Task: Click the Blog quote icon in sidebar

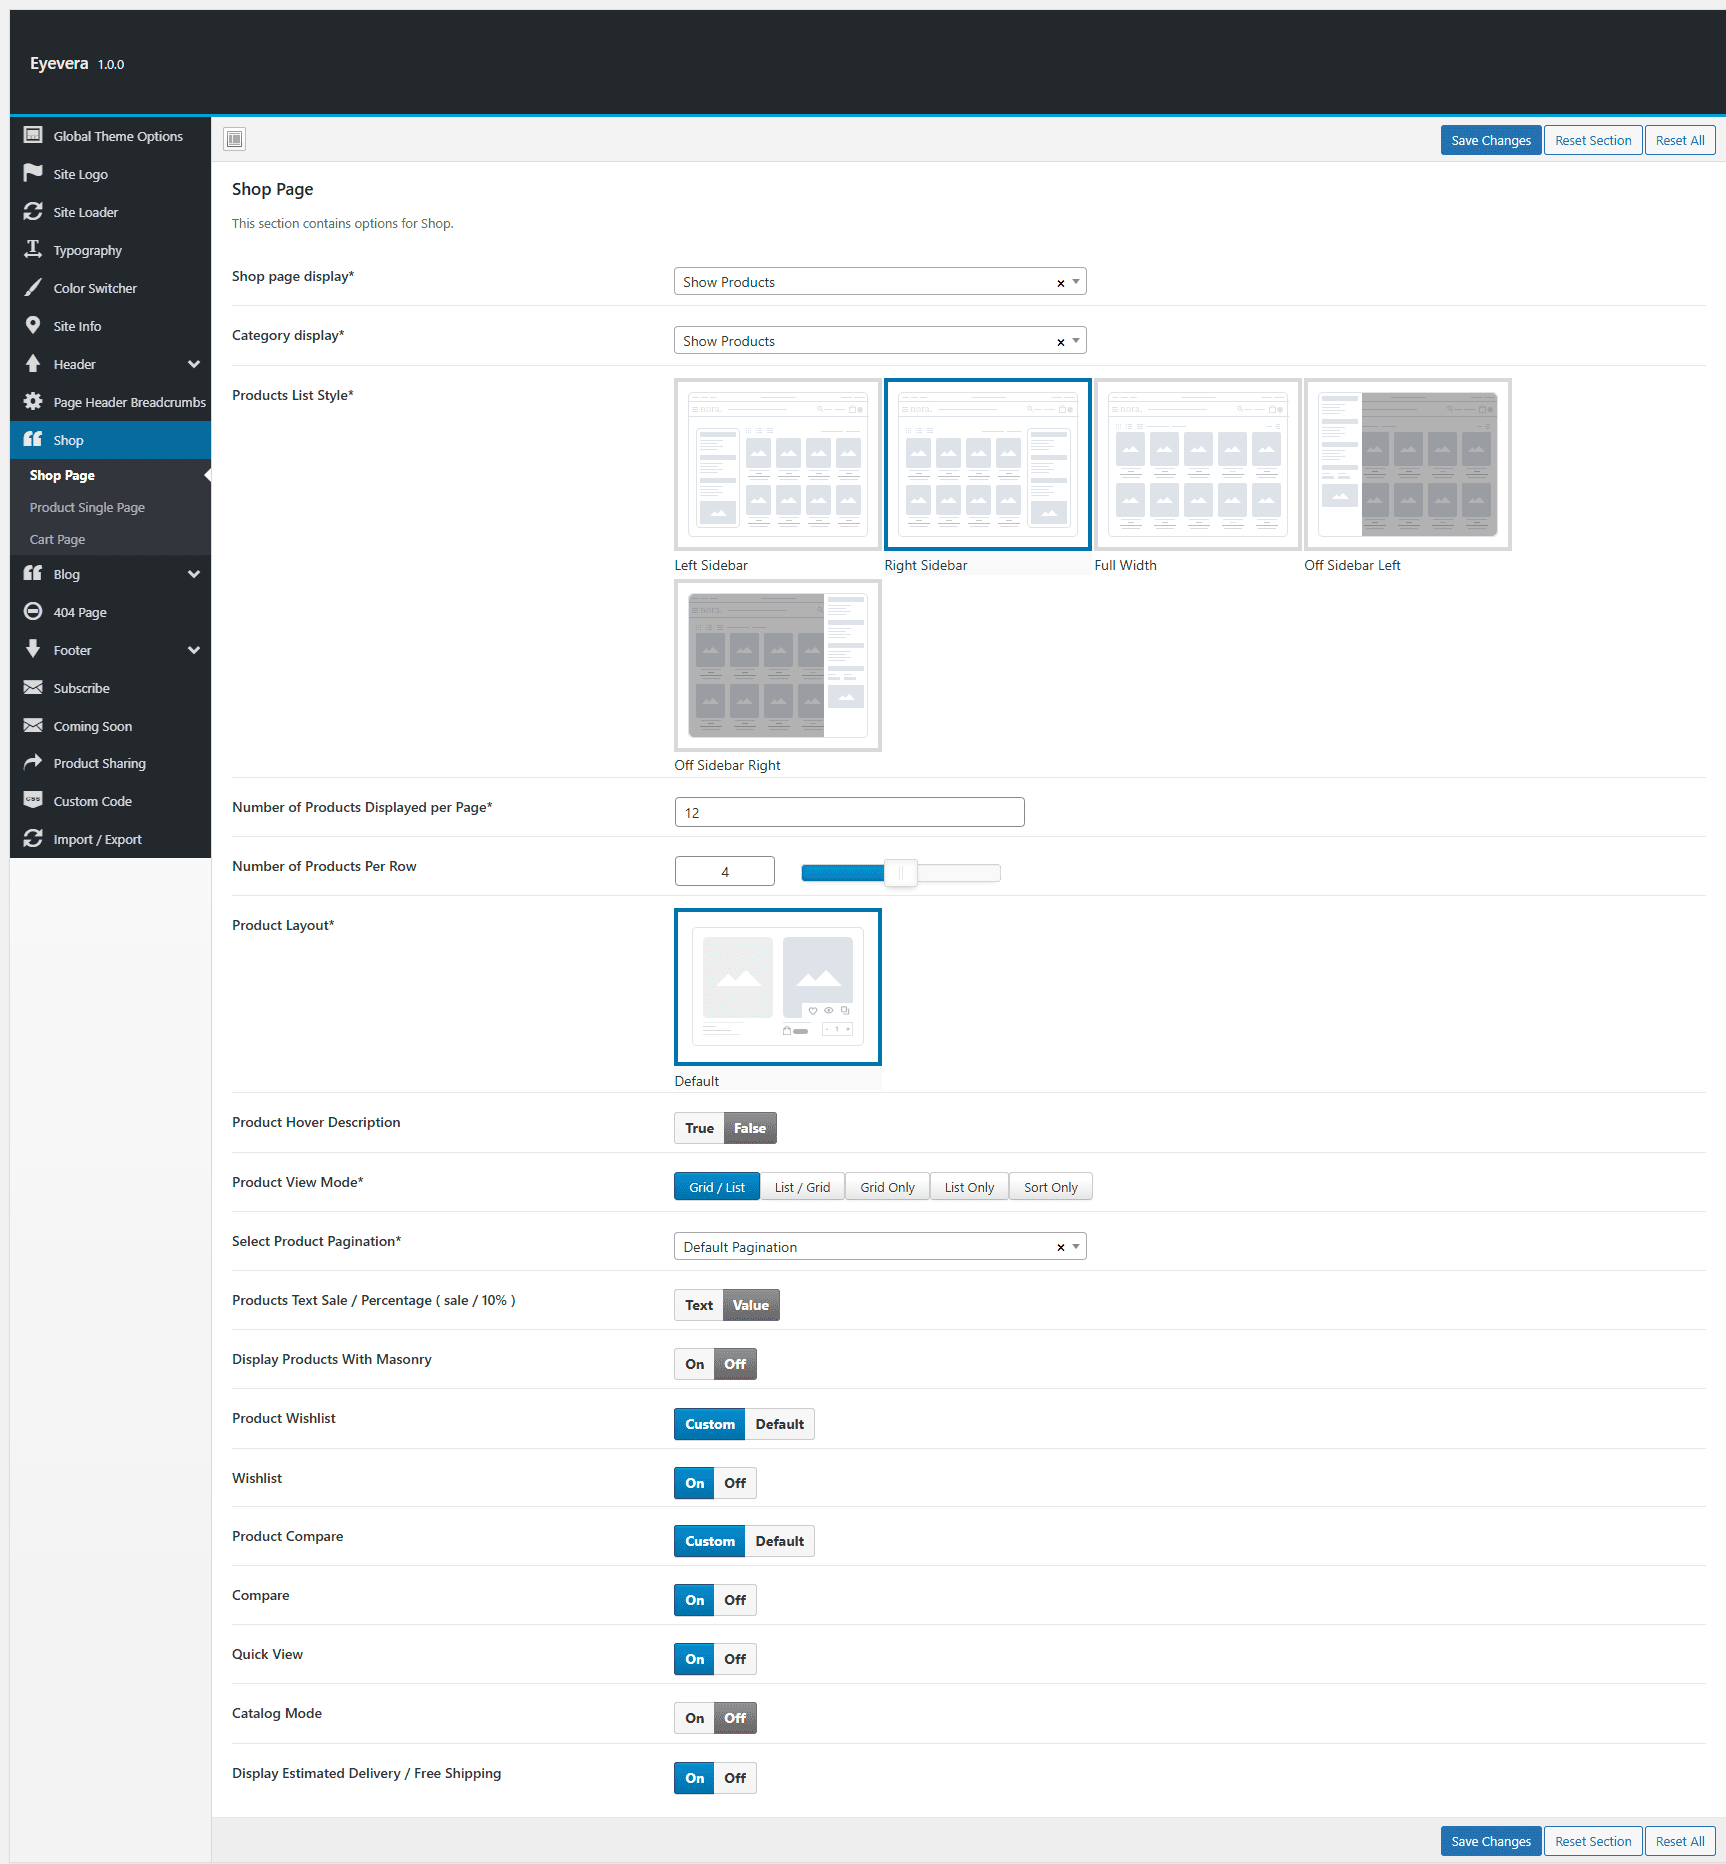Action: pyautogui.click(x=33, y=573)
